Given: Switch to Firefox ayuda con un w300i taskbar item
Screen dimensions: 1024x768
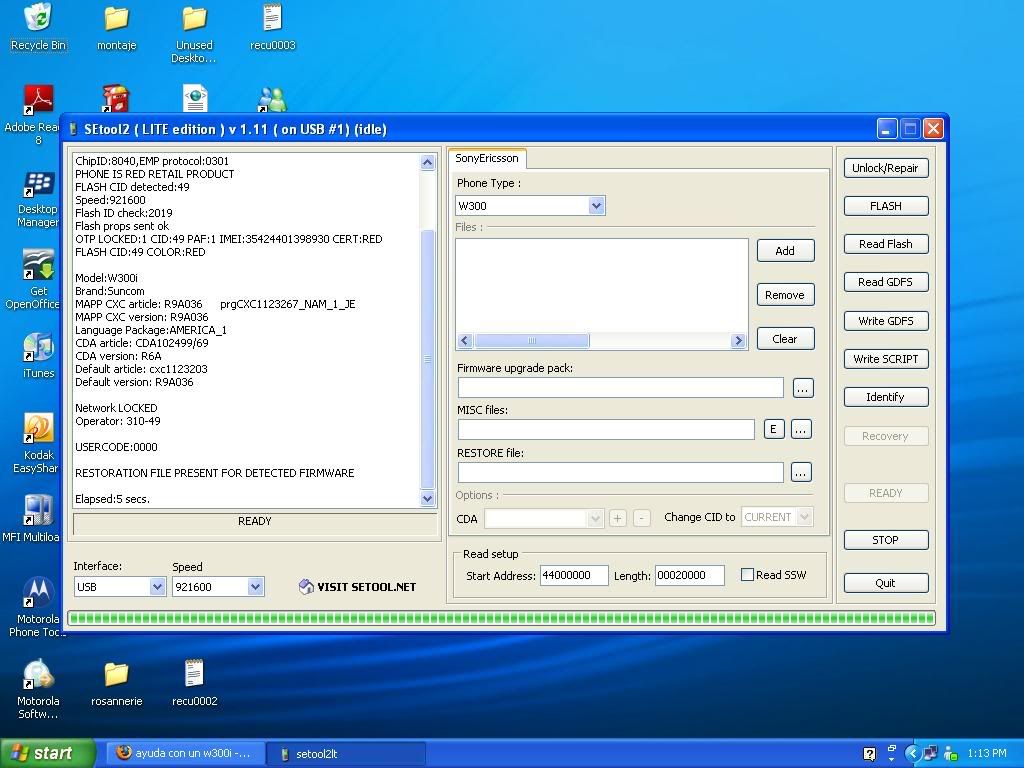Looking at the screenshot, I should (x=185, y=754).
